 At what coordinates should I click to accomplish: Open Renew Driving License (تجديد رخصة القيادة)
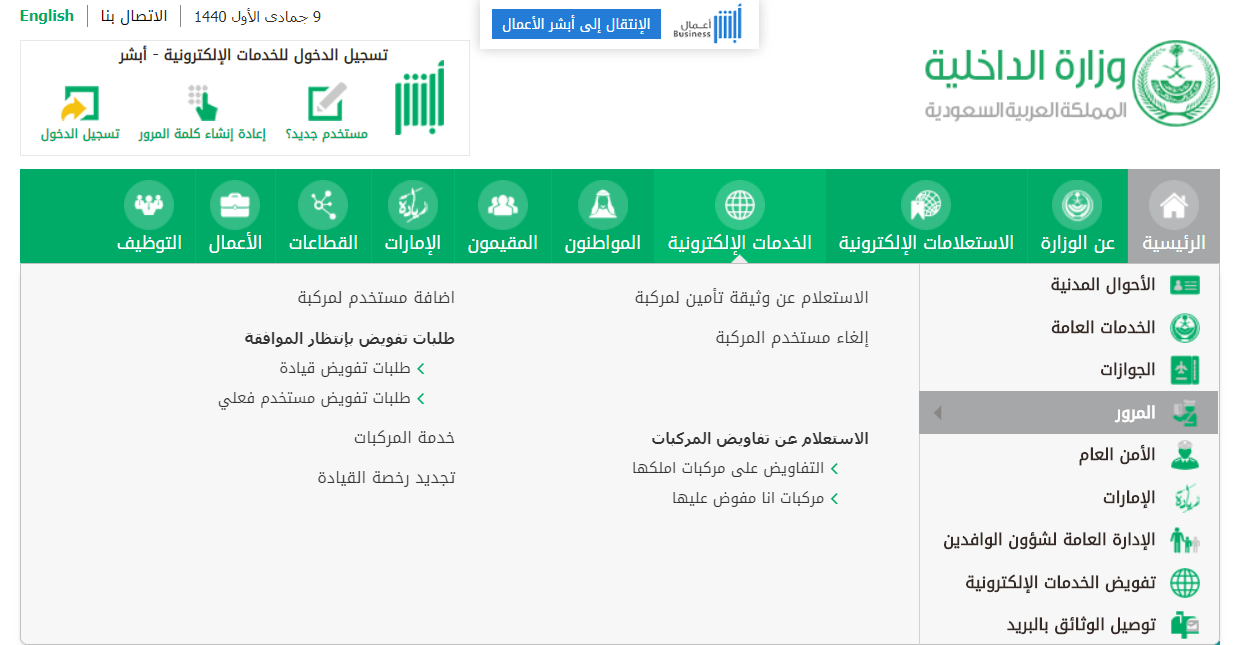tap(386, 478)
